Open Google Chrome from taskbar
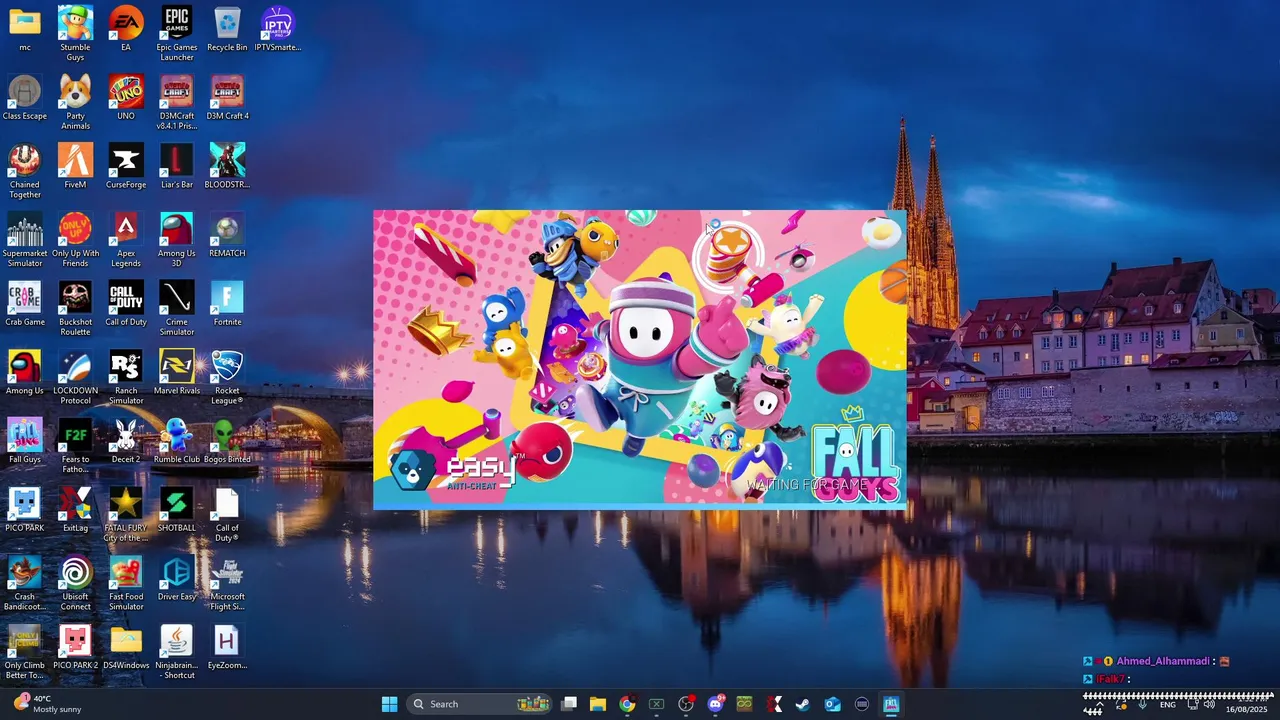1280x720 pixels. coord(627,704)
